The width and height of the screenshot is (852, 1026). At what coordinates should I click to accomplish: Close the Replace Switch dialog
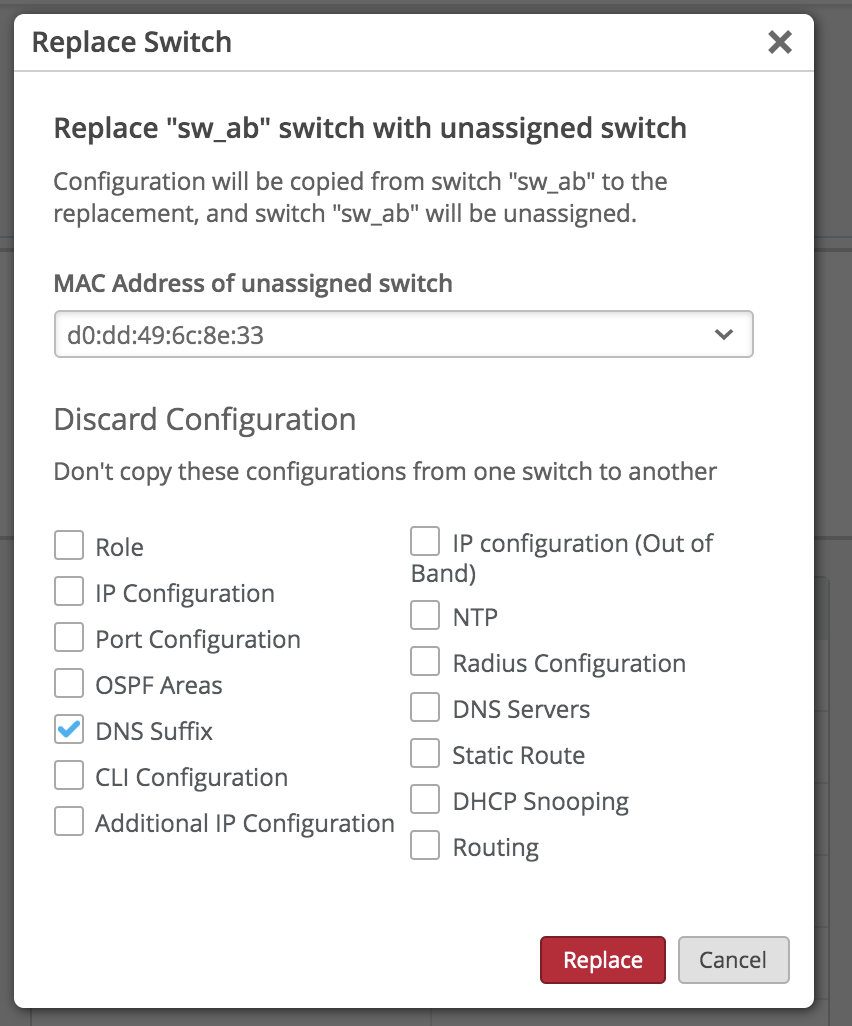[x=779, y=42]
